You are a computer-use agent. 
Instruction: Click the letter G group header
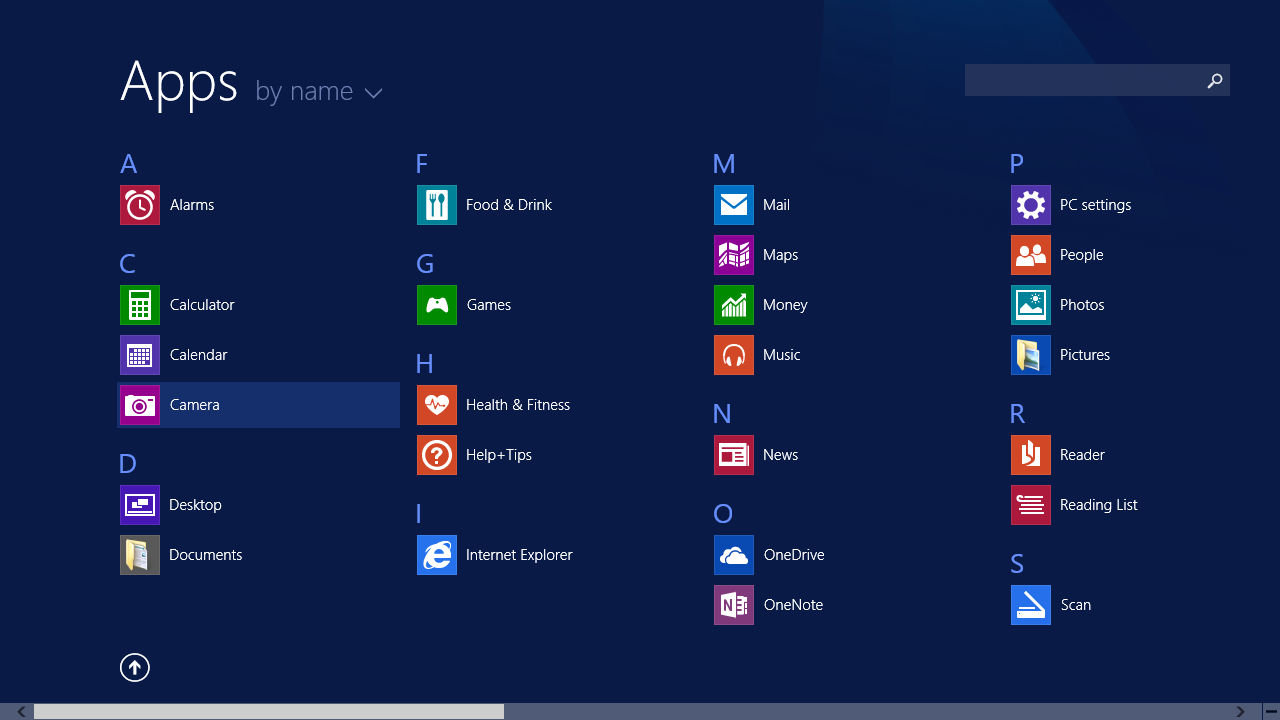[x=425, y=264]
